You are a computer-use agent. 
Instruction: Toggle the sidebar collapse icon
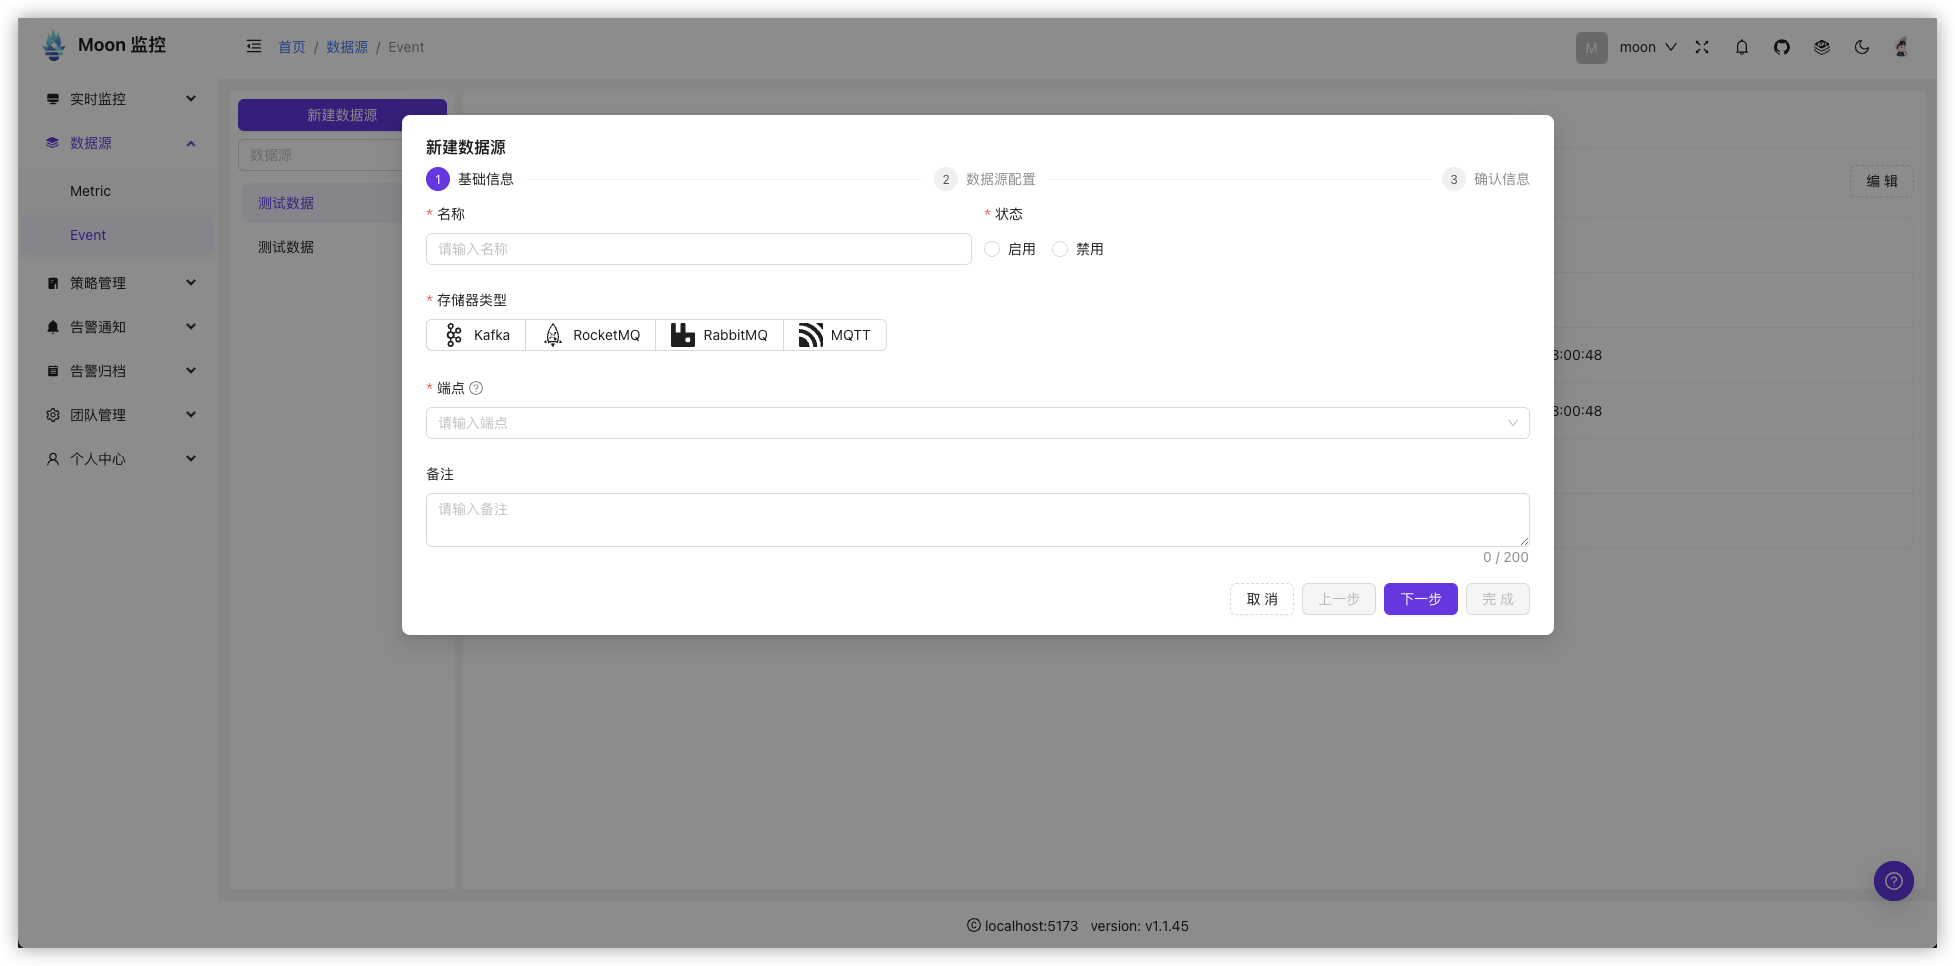(x=254, y=46)
